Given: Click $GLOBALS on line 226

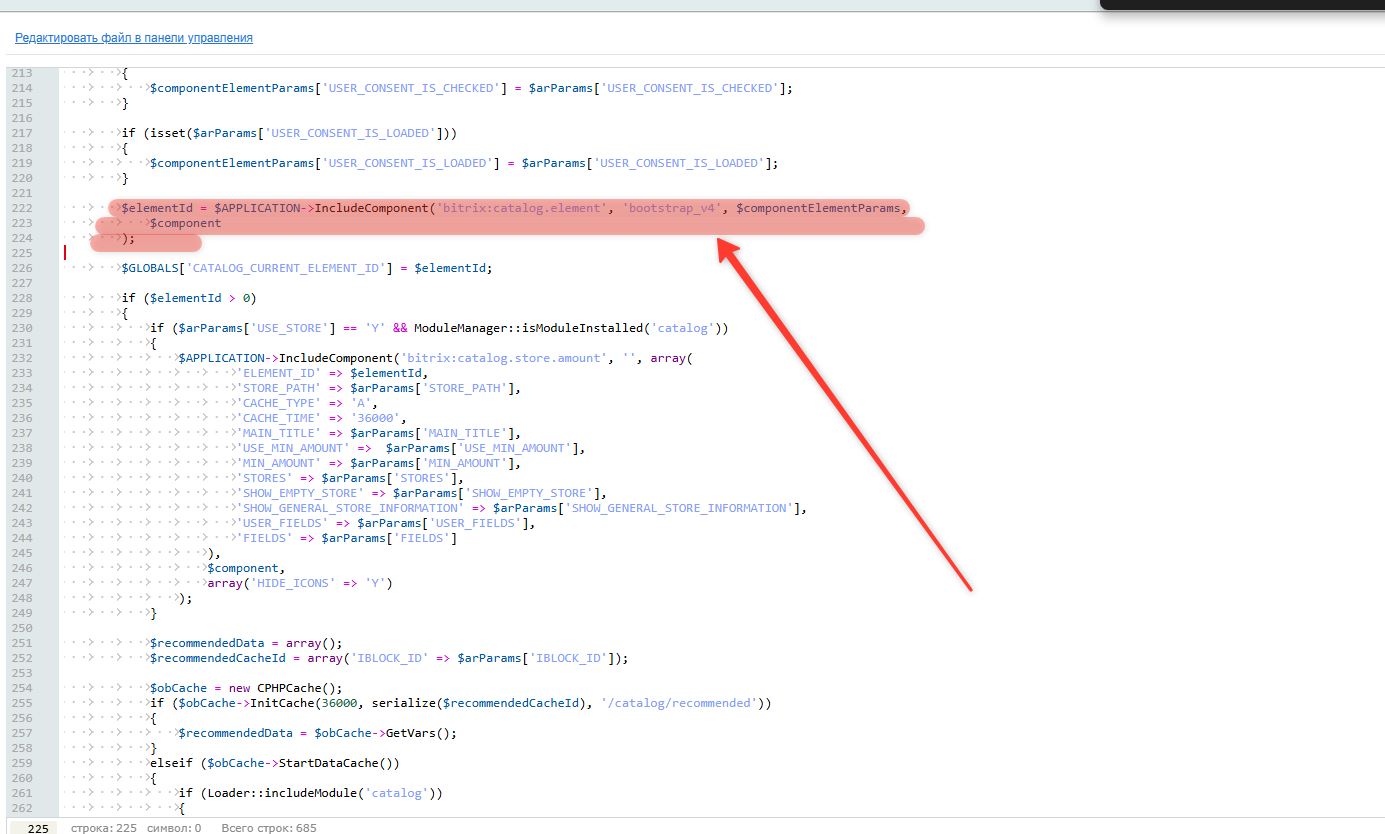Looking at the screenshot, I should tap(153, 268).
